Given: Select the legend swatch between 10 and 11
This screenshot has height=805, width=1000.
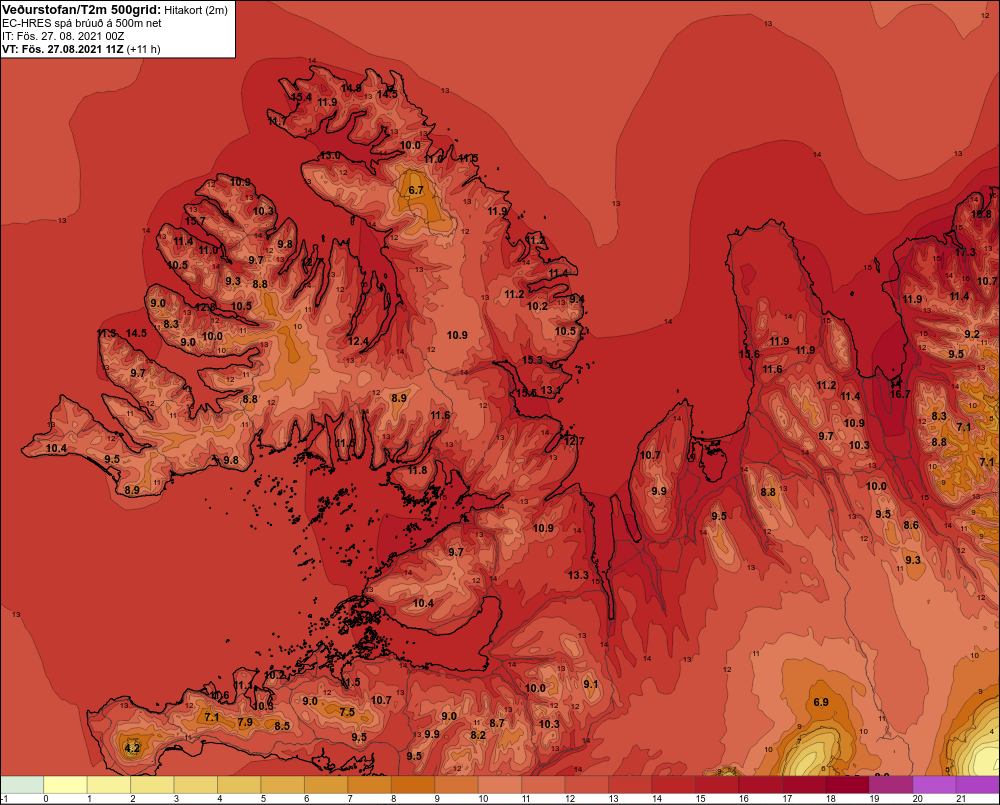Looking at the screenshot, I should point(500,785).
